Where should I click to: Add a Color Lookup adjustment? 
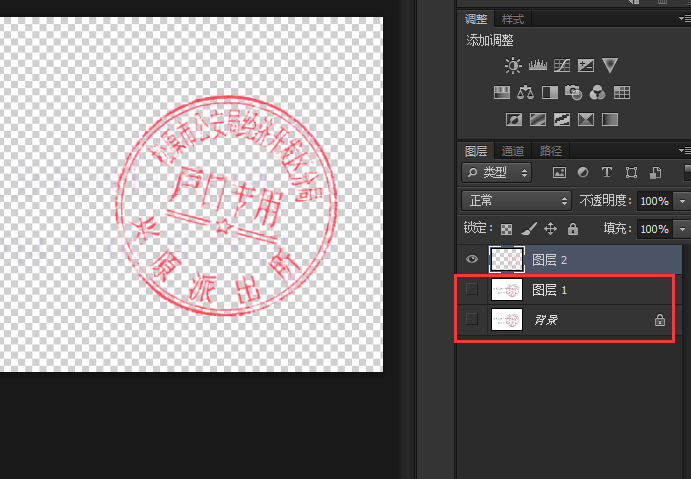tap(622, 93)
